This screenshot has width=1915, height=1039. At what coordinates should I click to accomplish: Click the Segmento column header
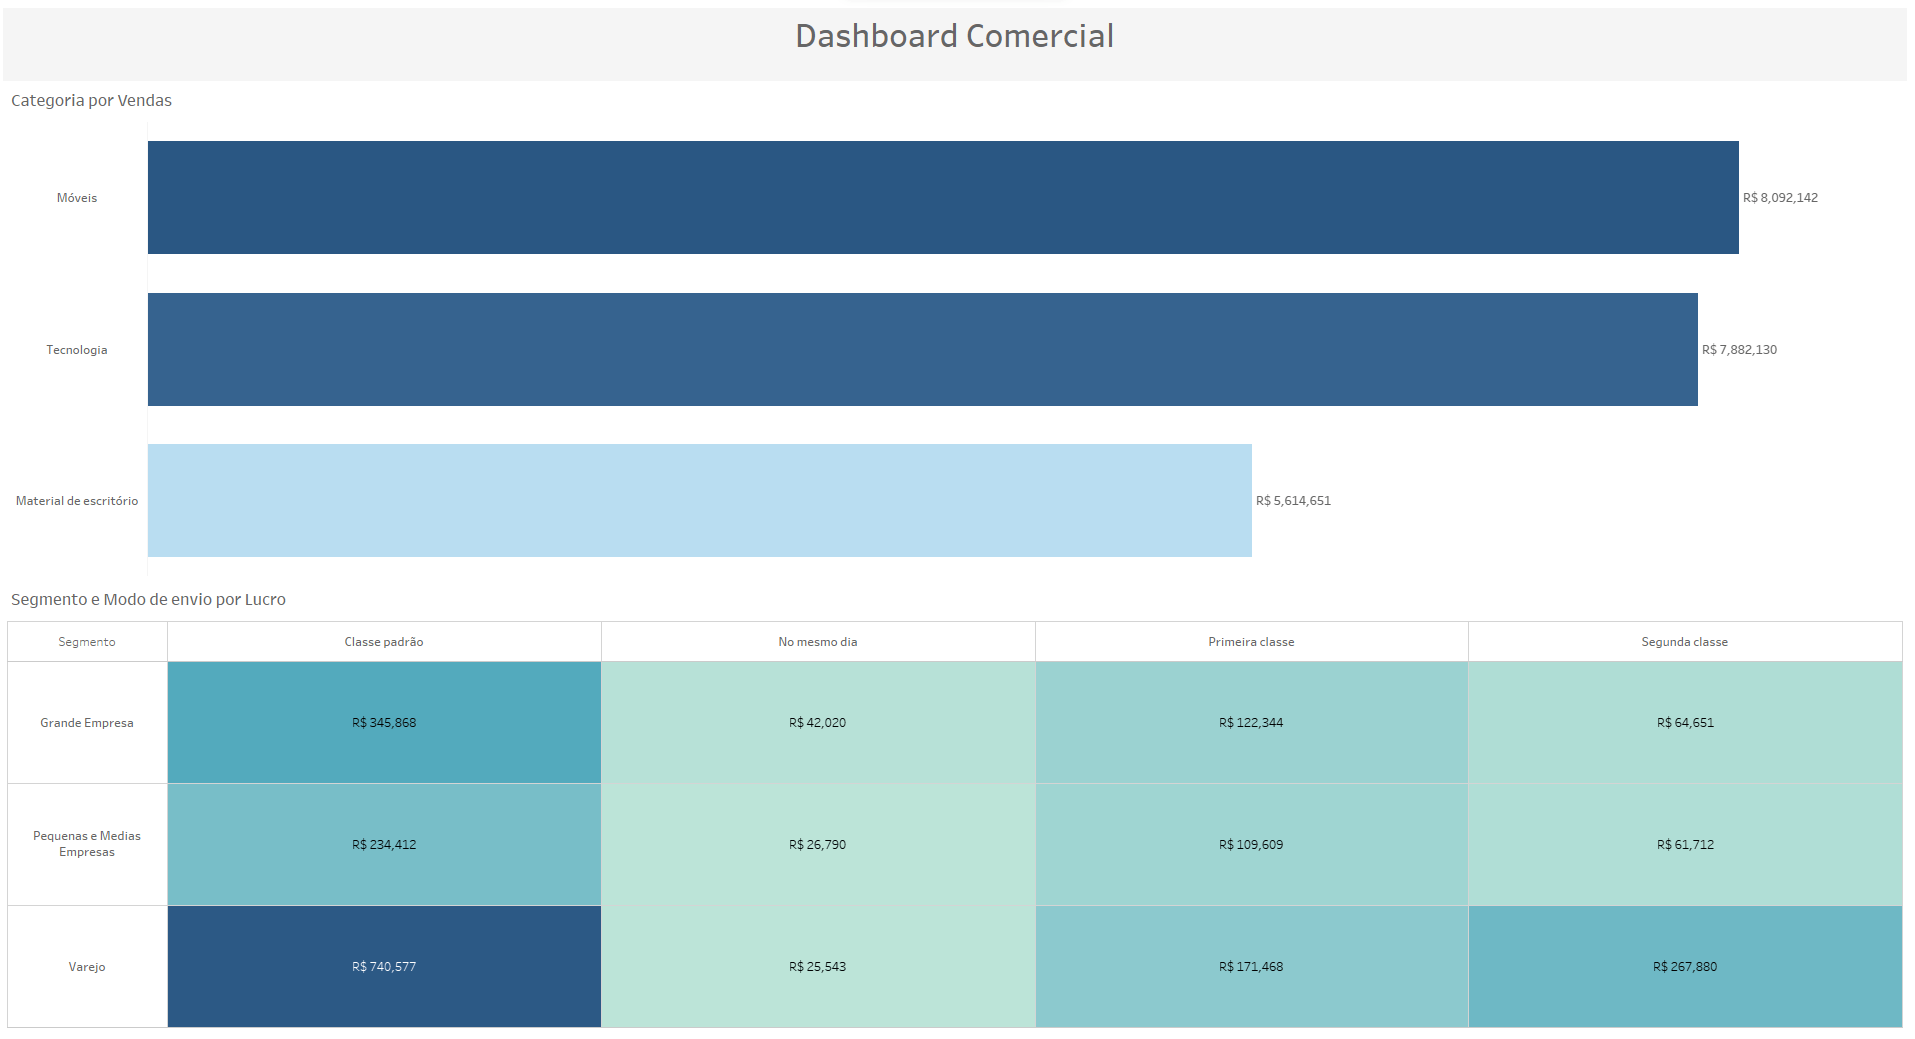click(87, 642)
